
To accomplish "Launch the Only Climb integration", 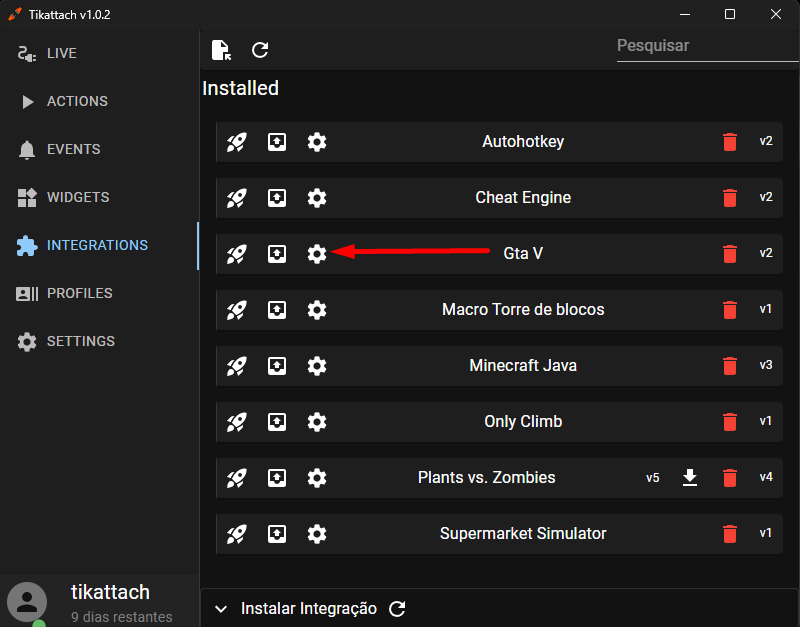I will tap(237, 422).
